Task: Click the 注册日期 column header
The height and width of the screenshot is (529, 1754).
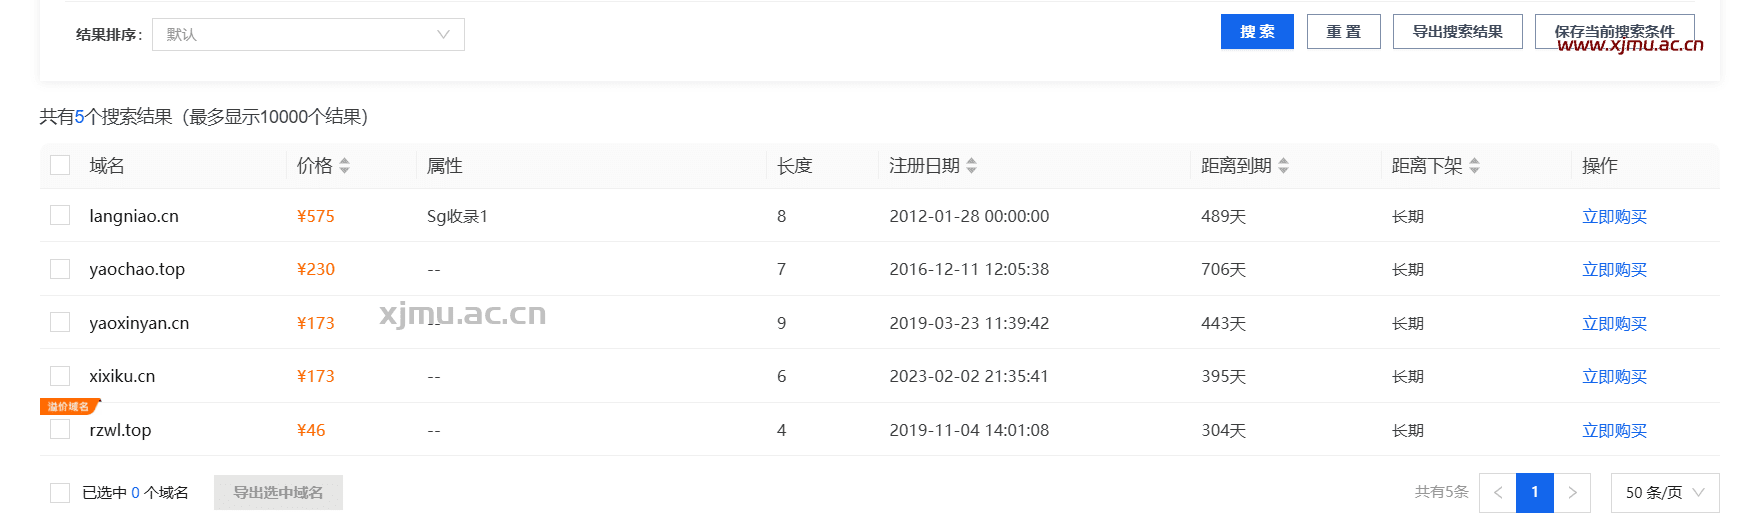Action: (x=925, y=166)
